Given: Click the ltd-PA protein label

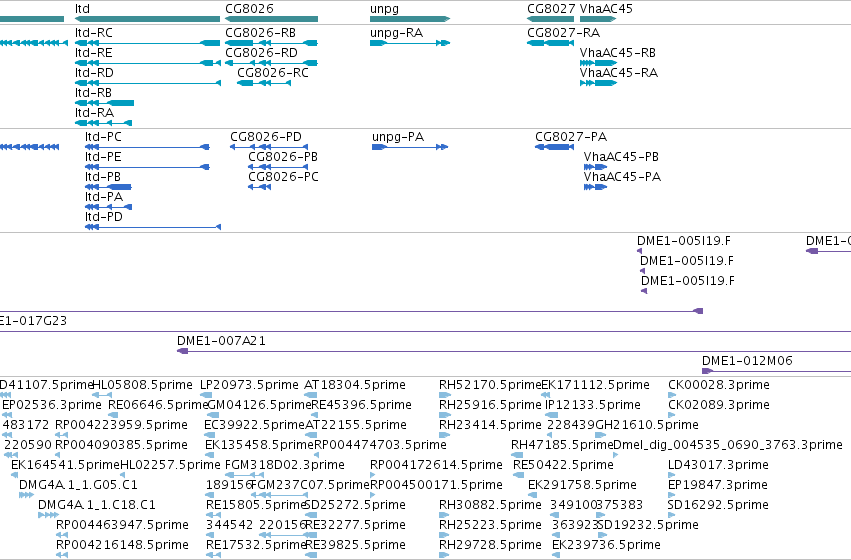Looking at the screenshot, I should point(104,197).
